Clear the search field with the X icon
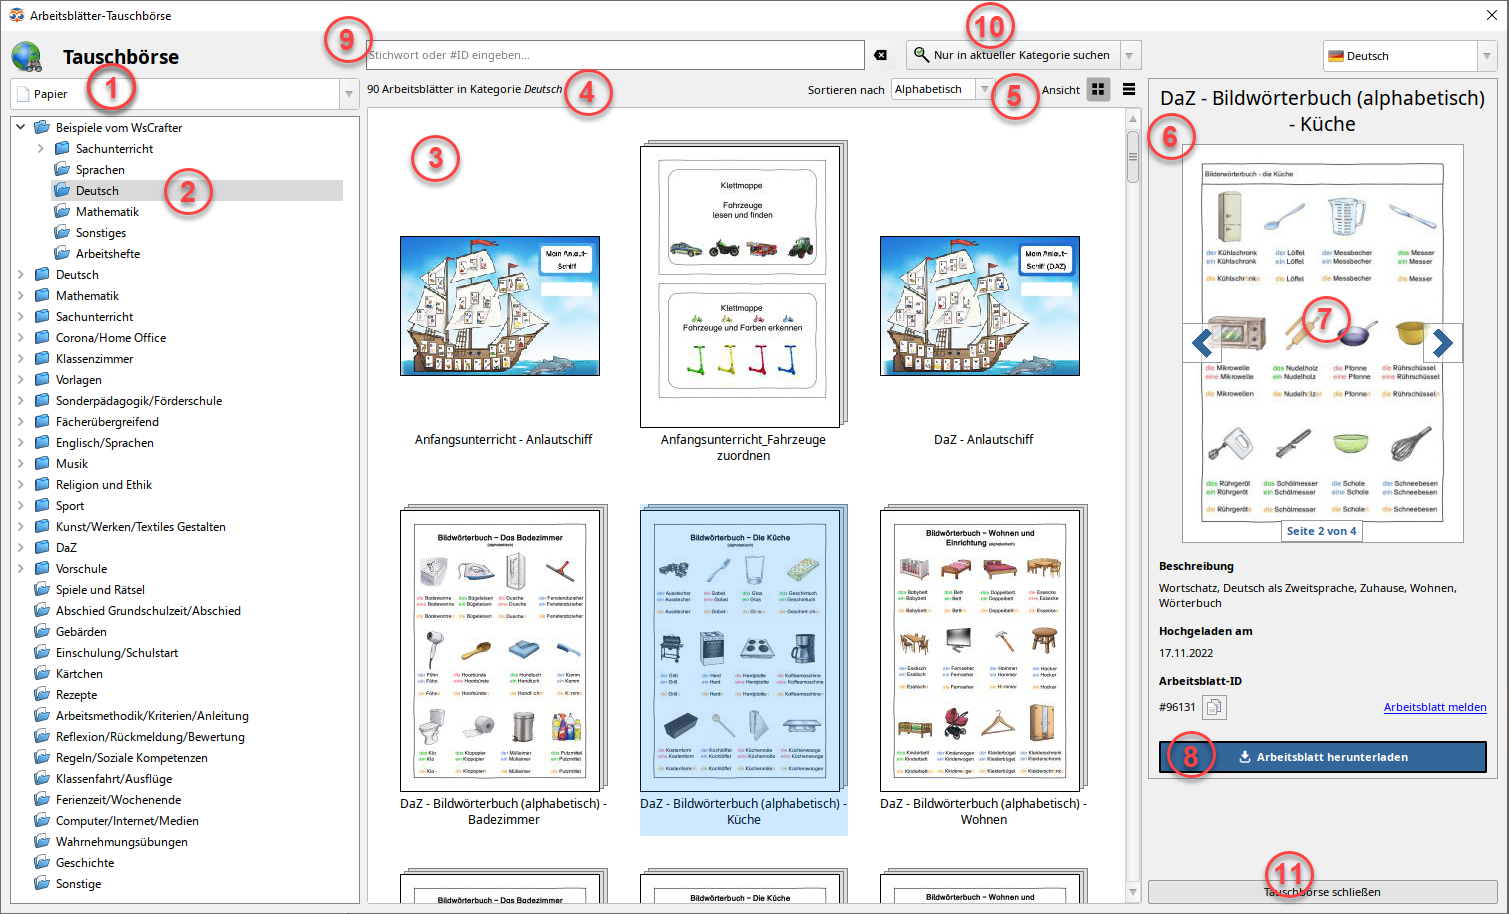Screen dimensions: 1509x914 point(880,55)
